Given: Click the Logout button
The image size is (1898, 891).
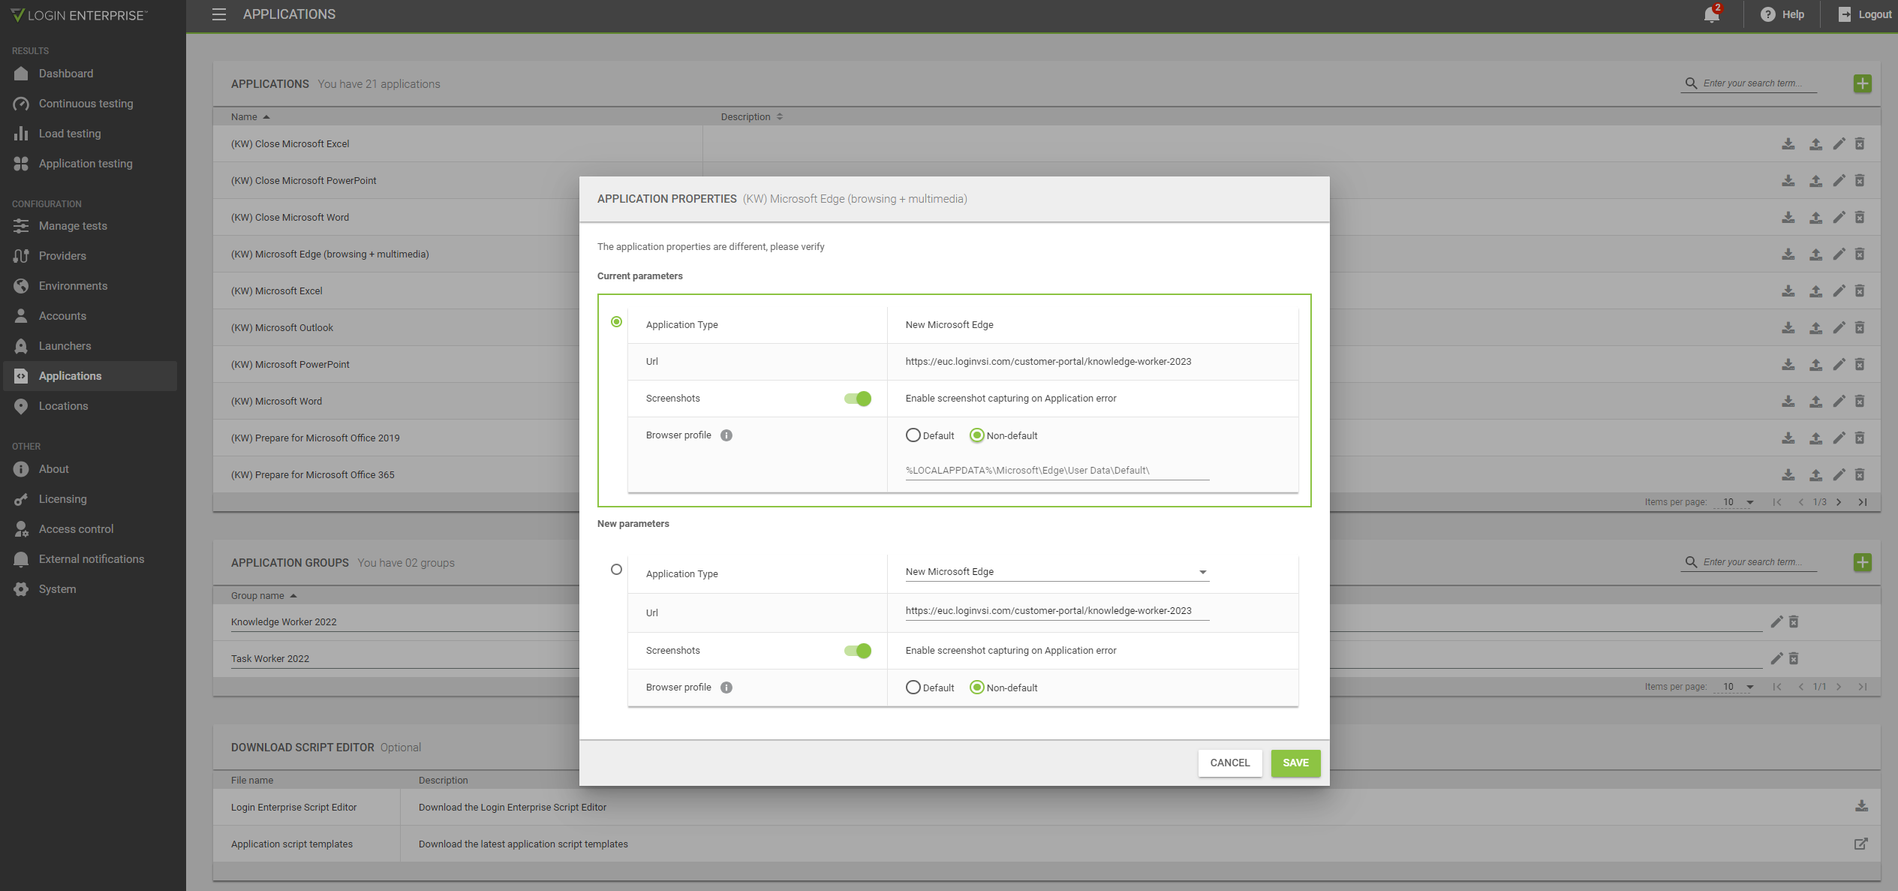Looking at the screenshot, I should click(1865, 15).
